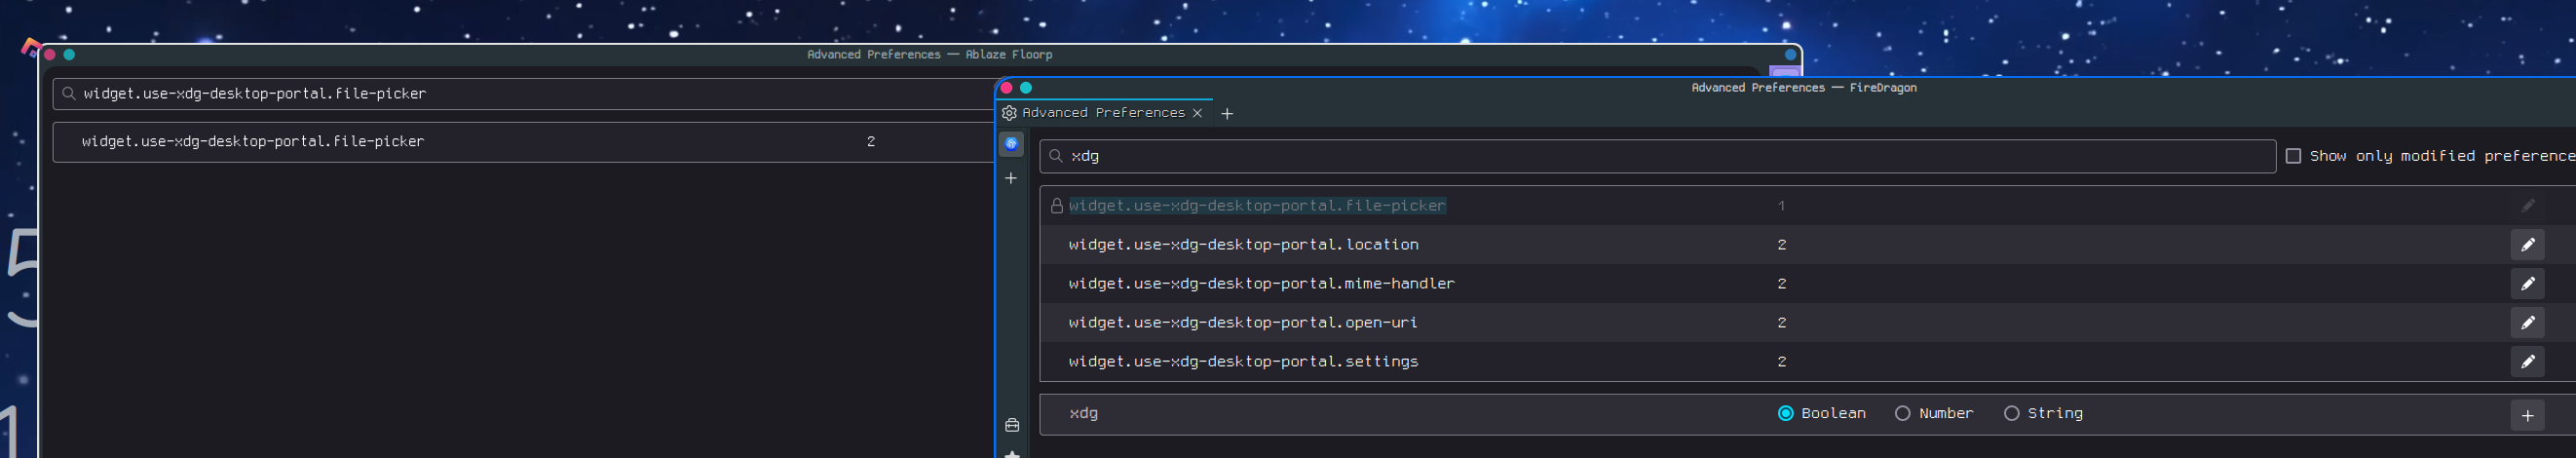The image size is (2576, 458).
Task: Open a new tab with the plus button
Action: (x=1227, y=113)
